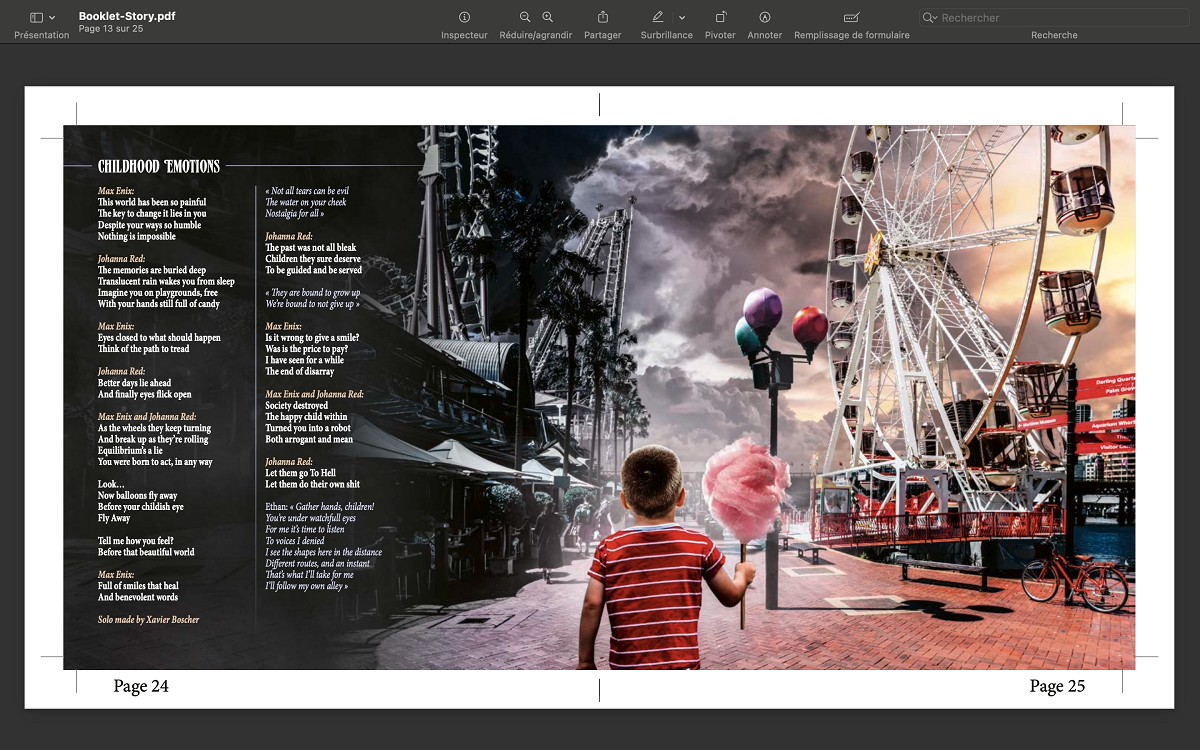Show the Annoter markup toolbar

point(765,17)
